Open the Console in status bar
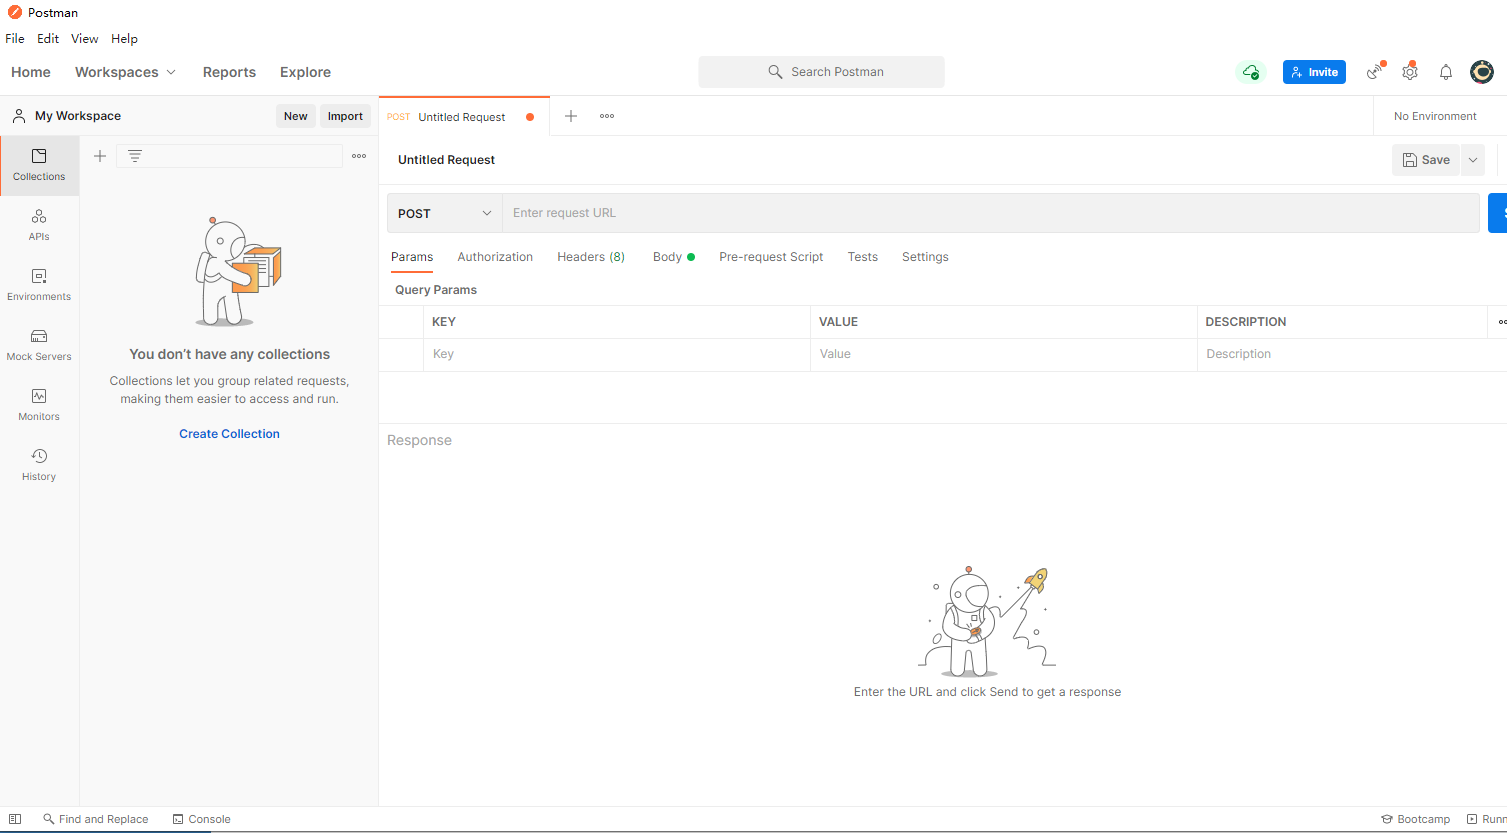 201,819
